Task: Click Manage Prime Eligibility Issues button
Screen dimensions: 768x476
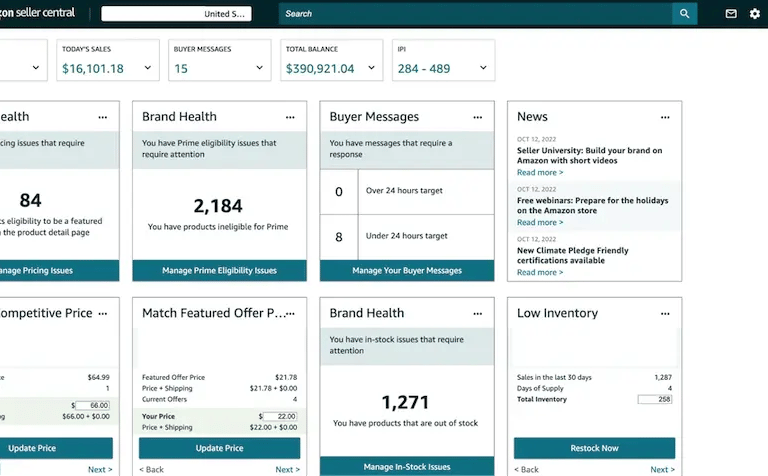Action: [219, 270]
